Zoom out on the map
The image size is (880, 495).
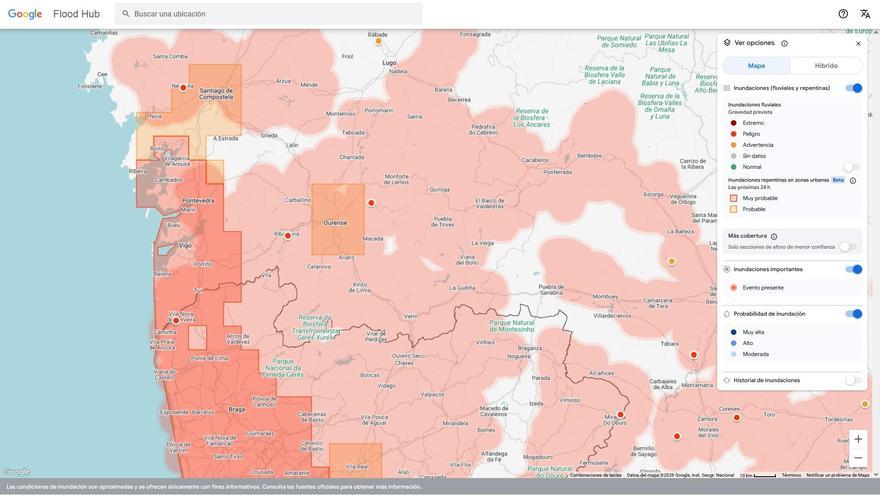coord(858,458)
